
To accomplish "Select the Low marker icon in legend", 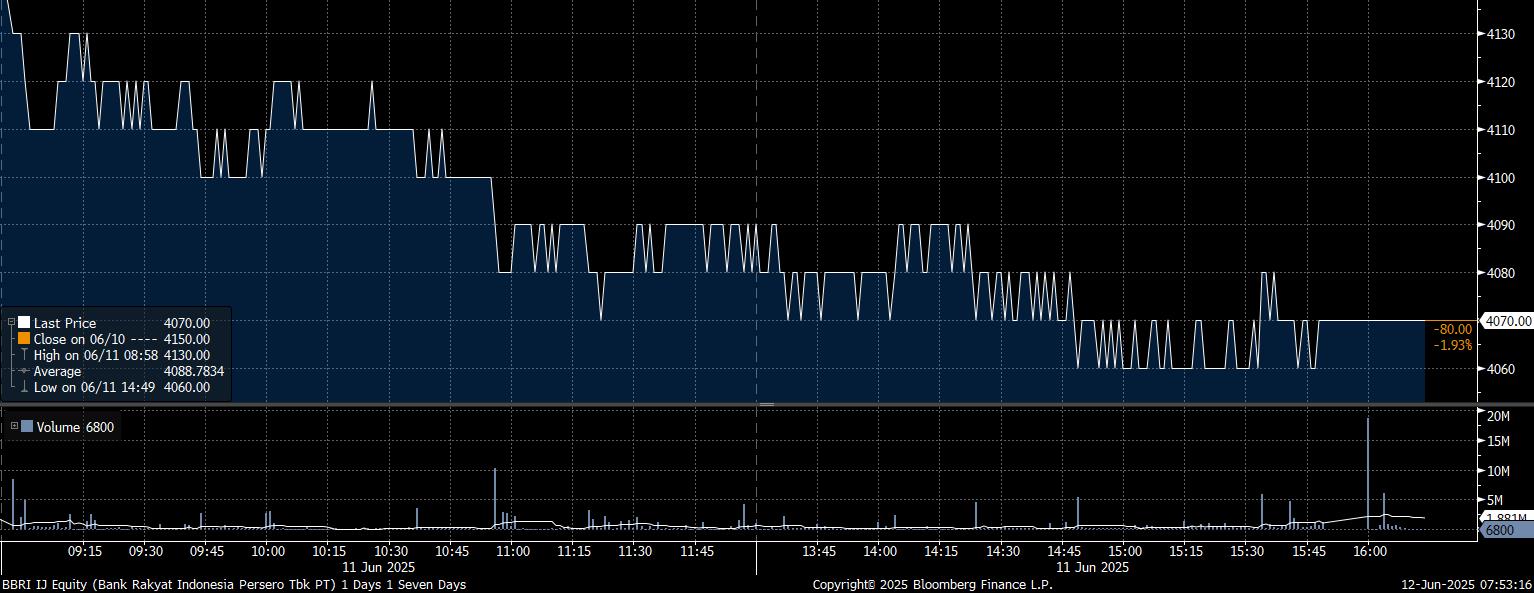I will click(24, 387).
